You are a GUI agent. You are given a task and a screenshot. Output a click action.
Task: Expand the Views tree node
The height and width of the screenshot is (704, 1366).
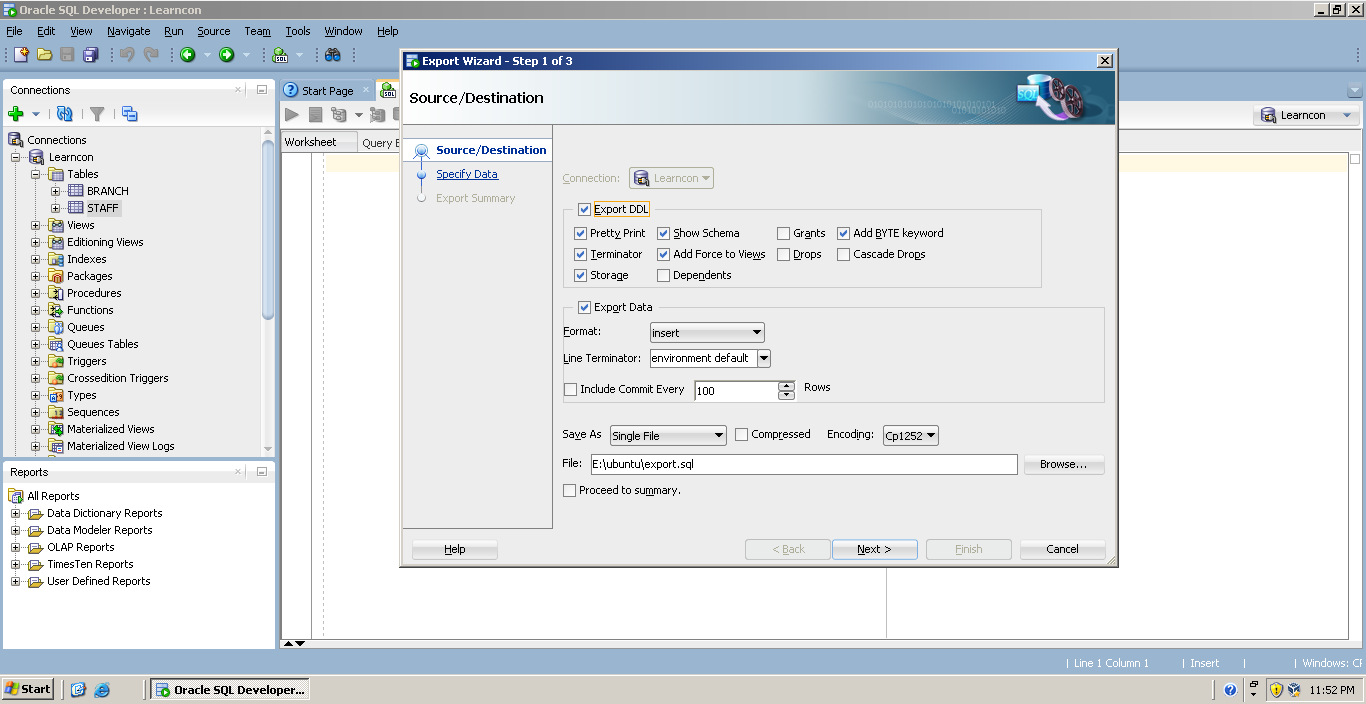36,225
